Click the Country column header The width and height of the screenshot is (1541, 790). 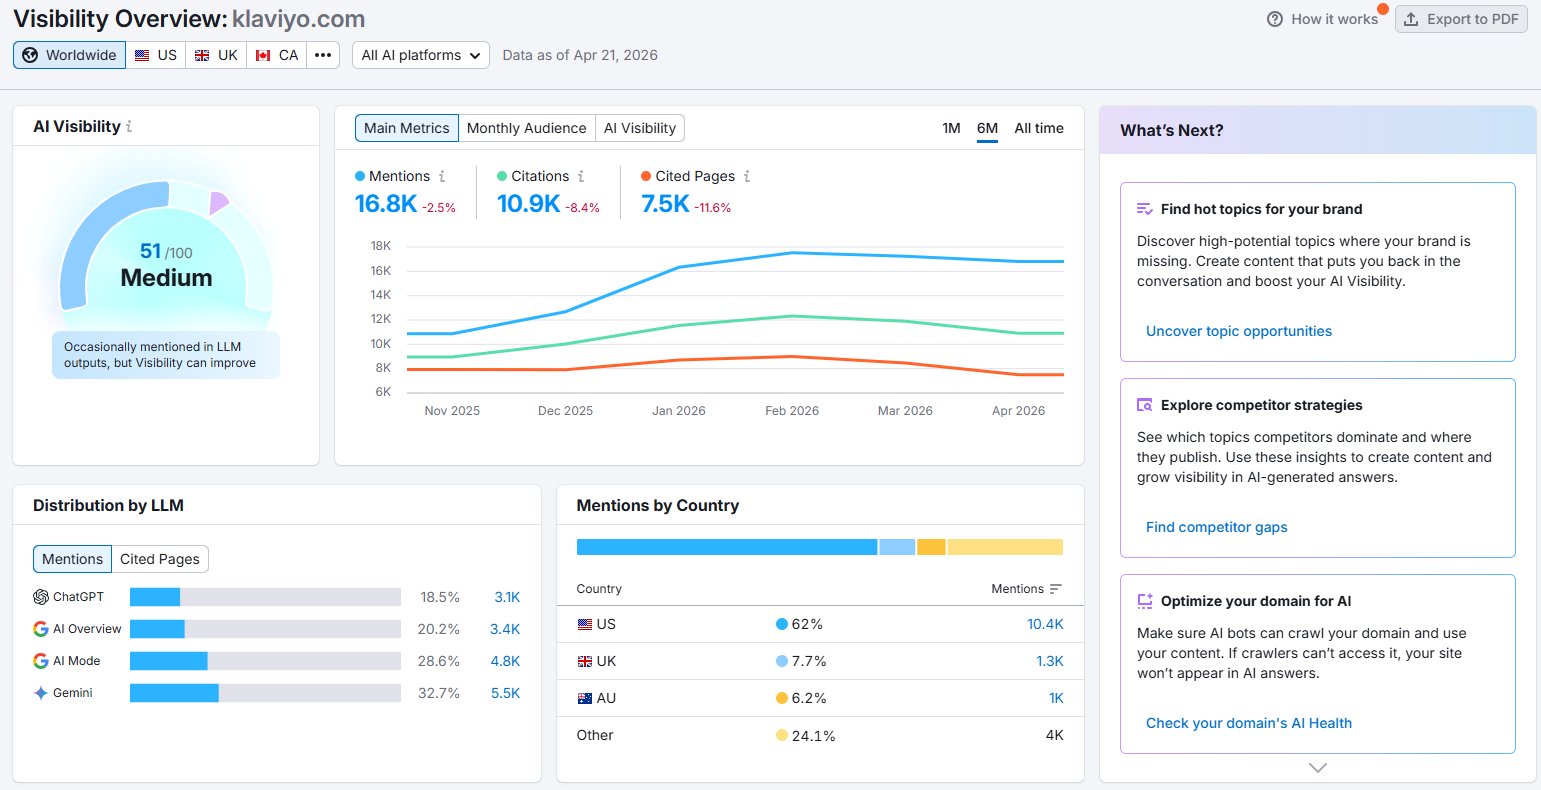tap(599, 589)
